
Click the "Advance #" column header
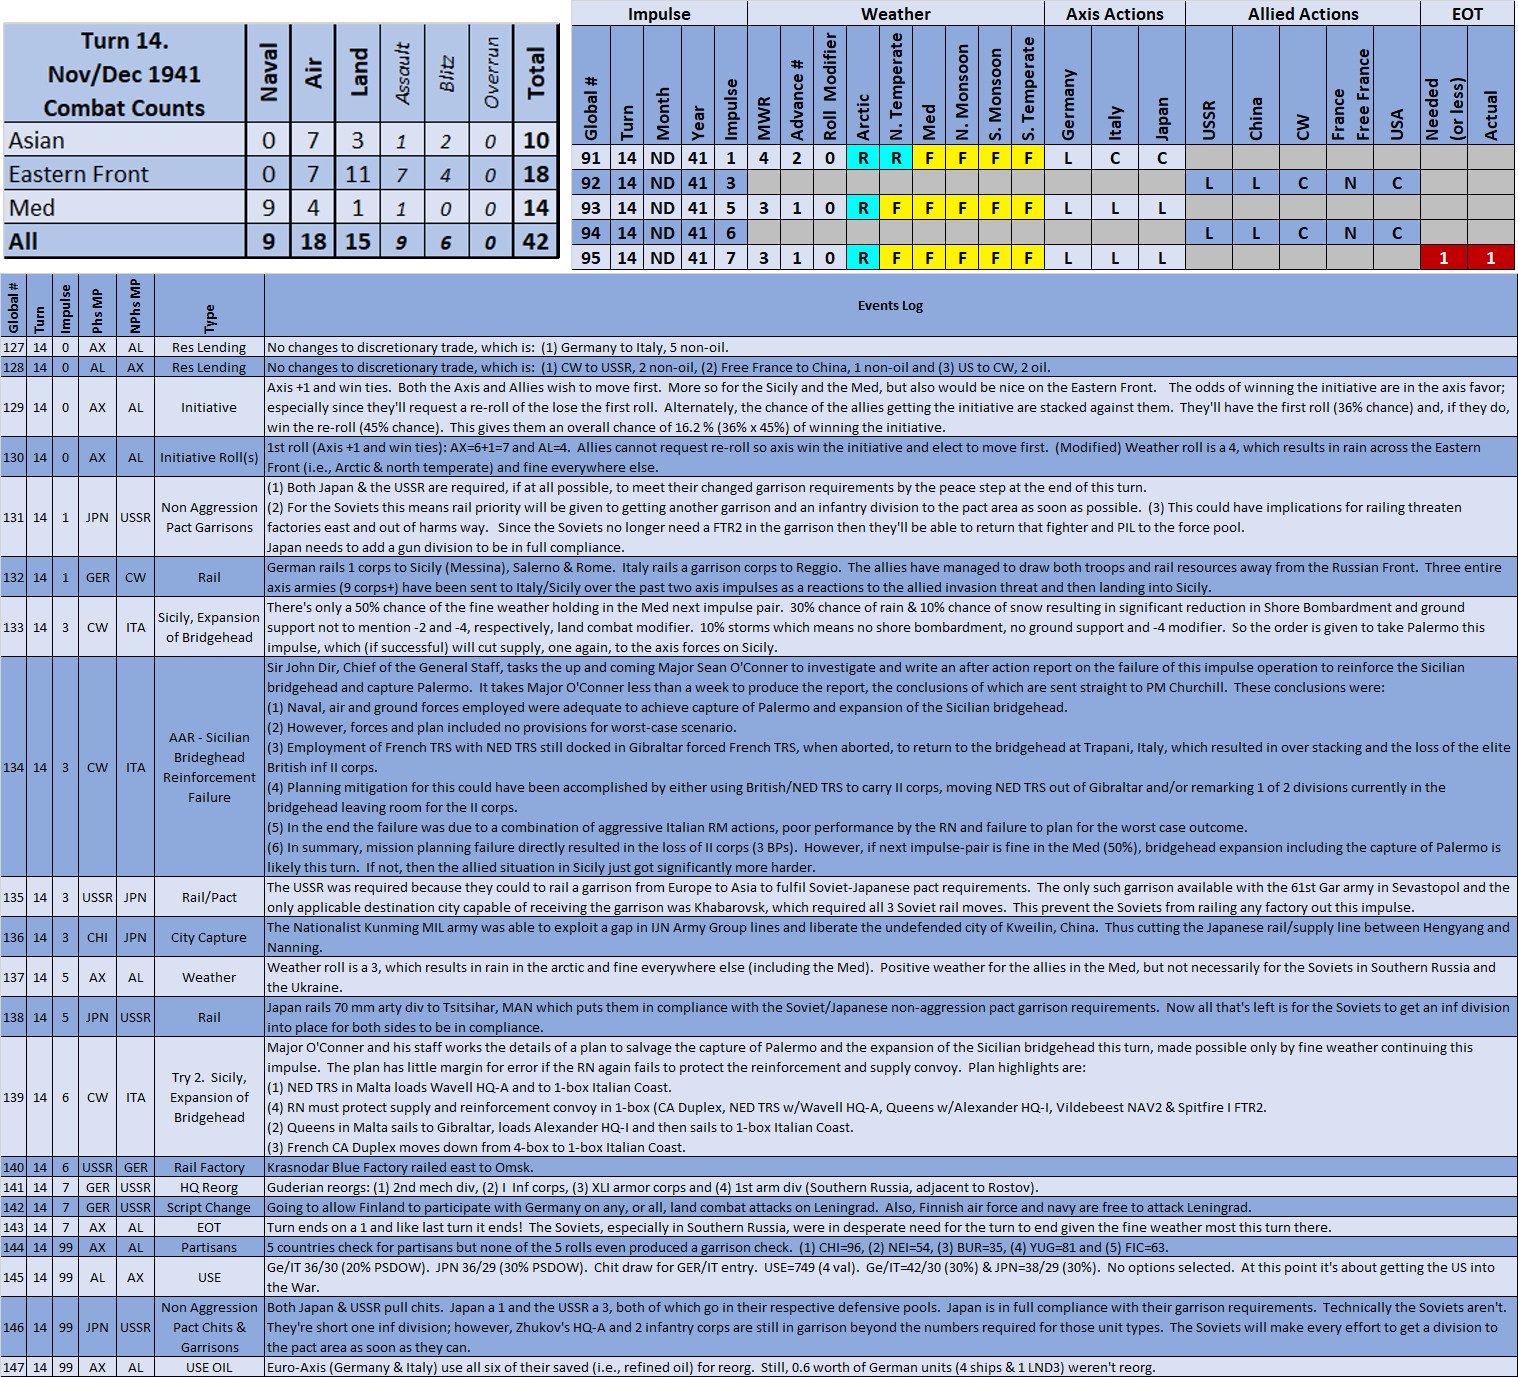pos(797,85)
